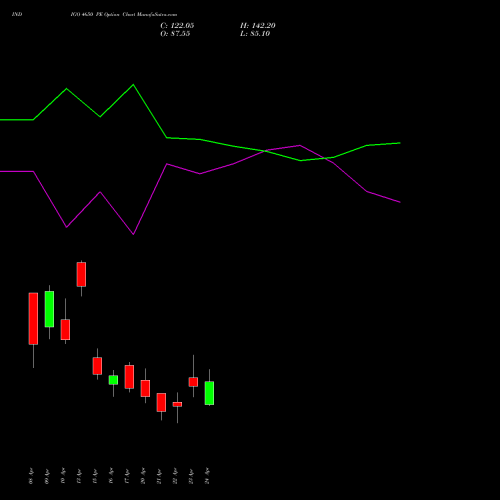
Task: Click the '21 Apr' date axis label
Action: (159, 476)
